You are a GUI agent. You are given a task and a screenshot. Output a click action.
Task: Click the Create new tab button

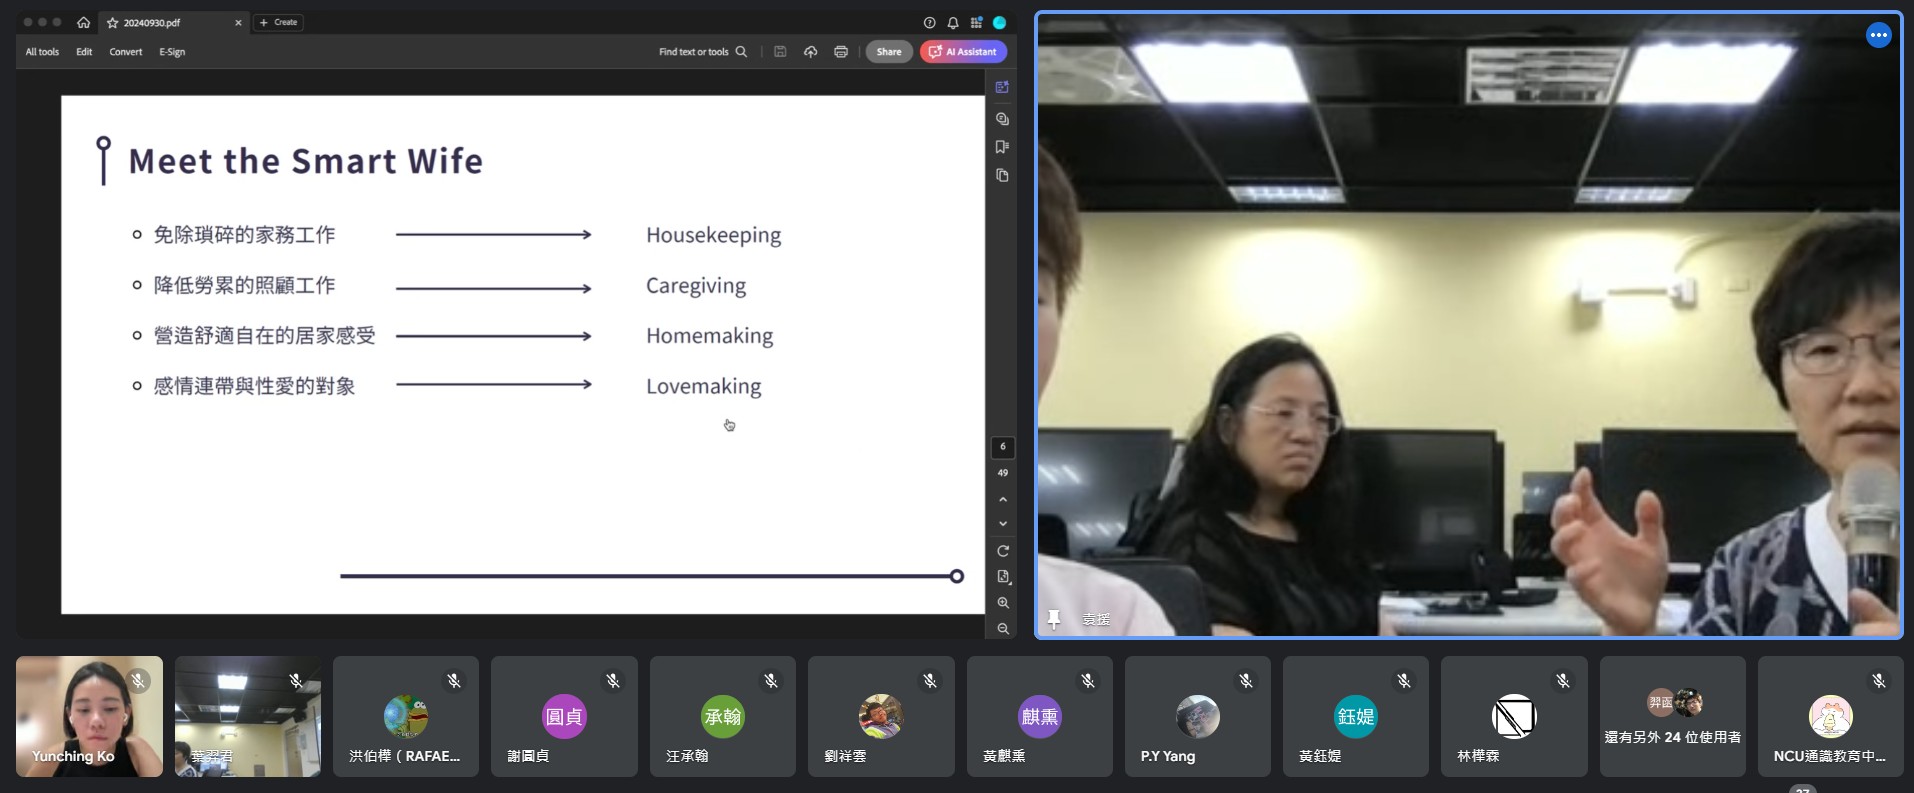point(279,22)
